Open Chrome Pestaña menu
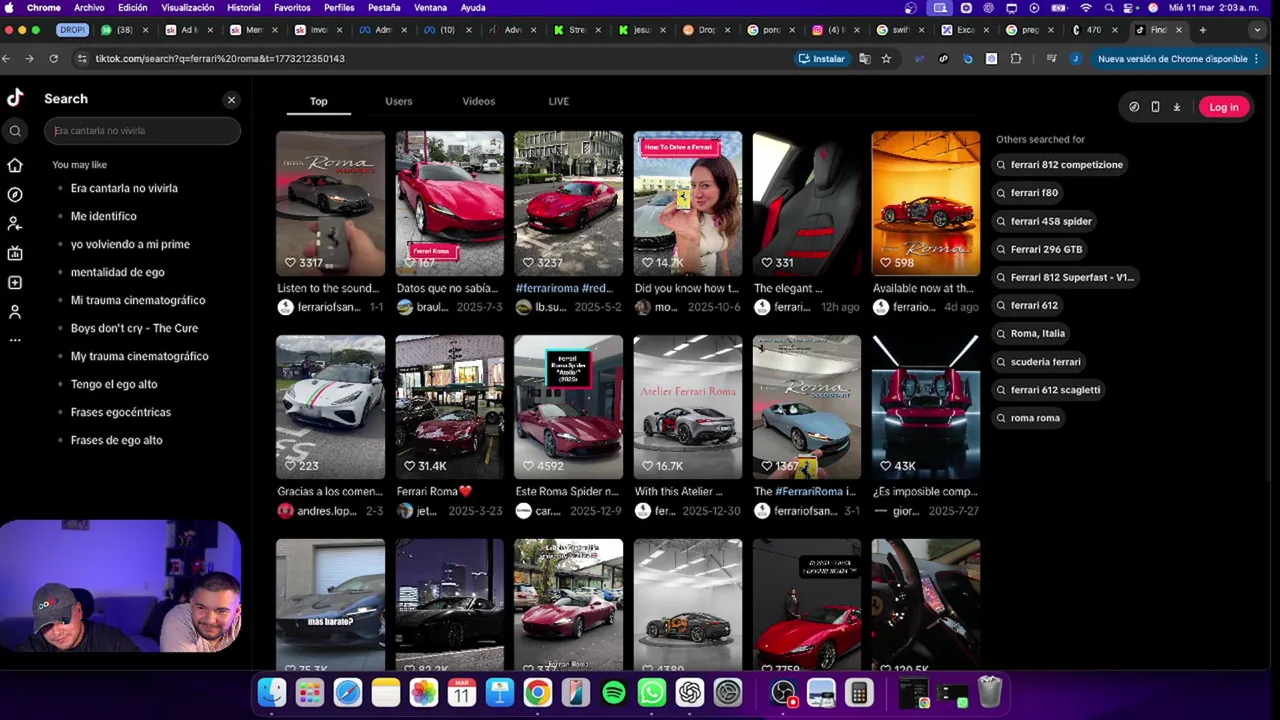The width and height of the screenshot is (1280, 720). [x=384, y=8]
